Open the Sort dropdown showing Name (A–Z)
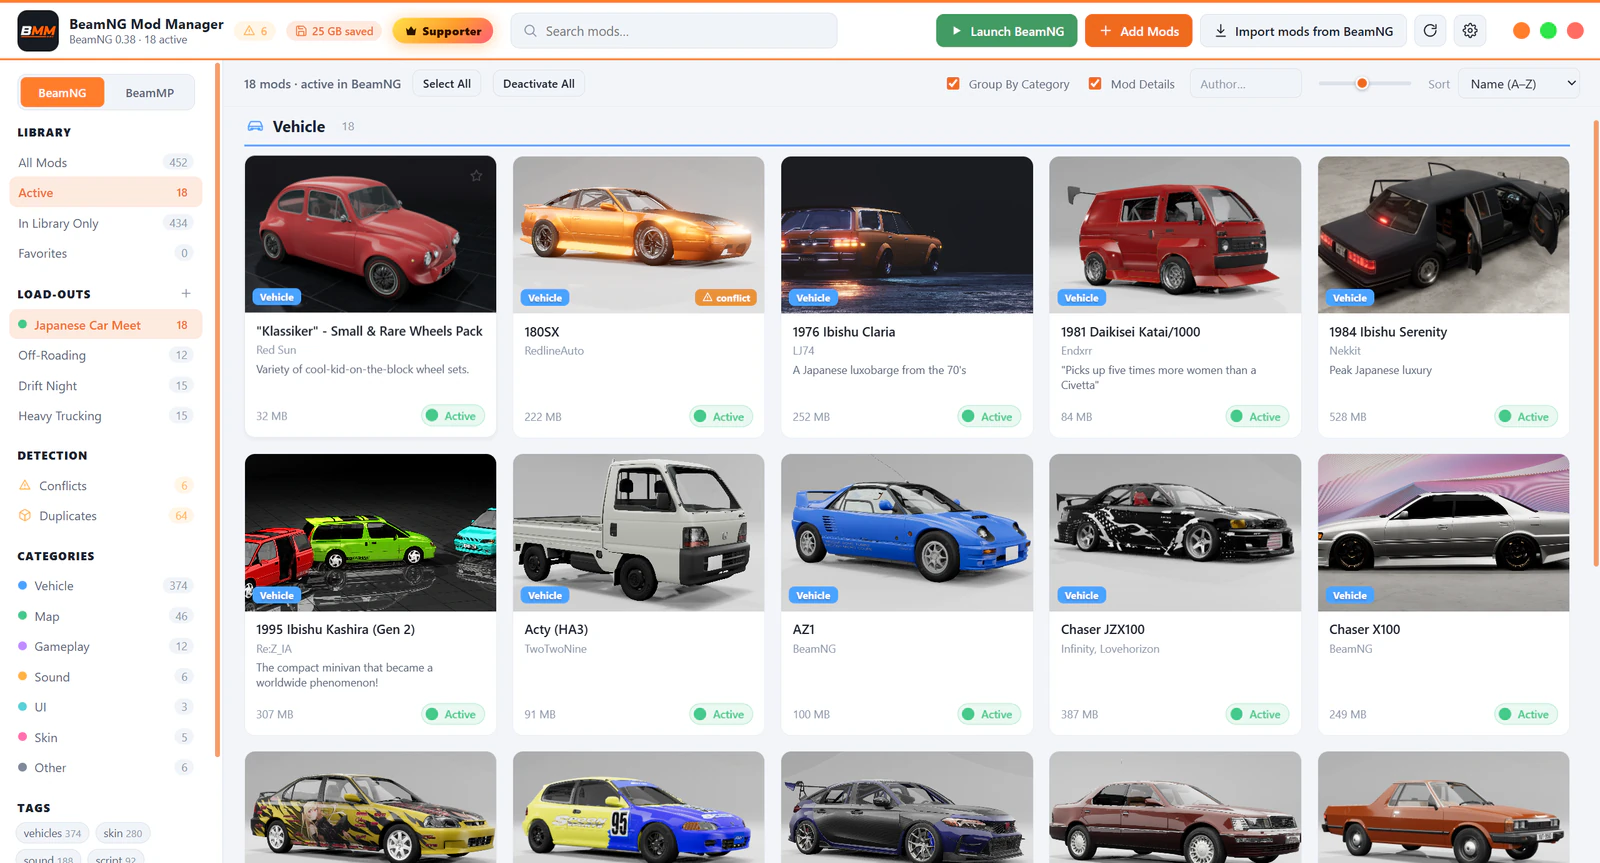Screen dimensions: 1600x863 coord(1519,84)
